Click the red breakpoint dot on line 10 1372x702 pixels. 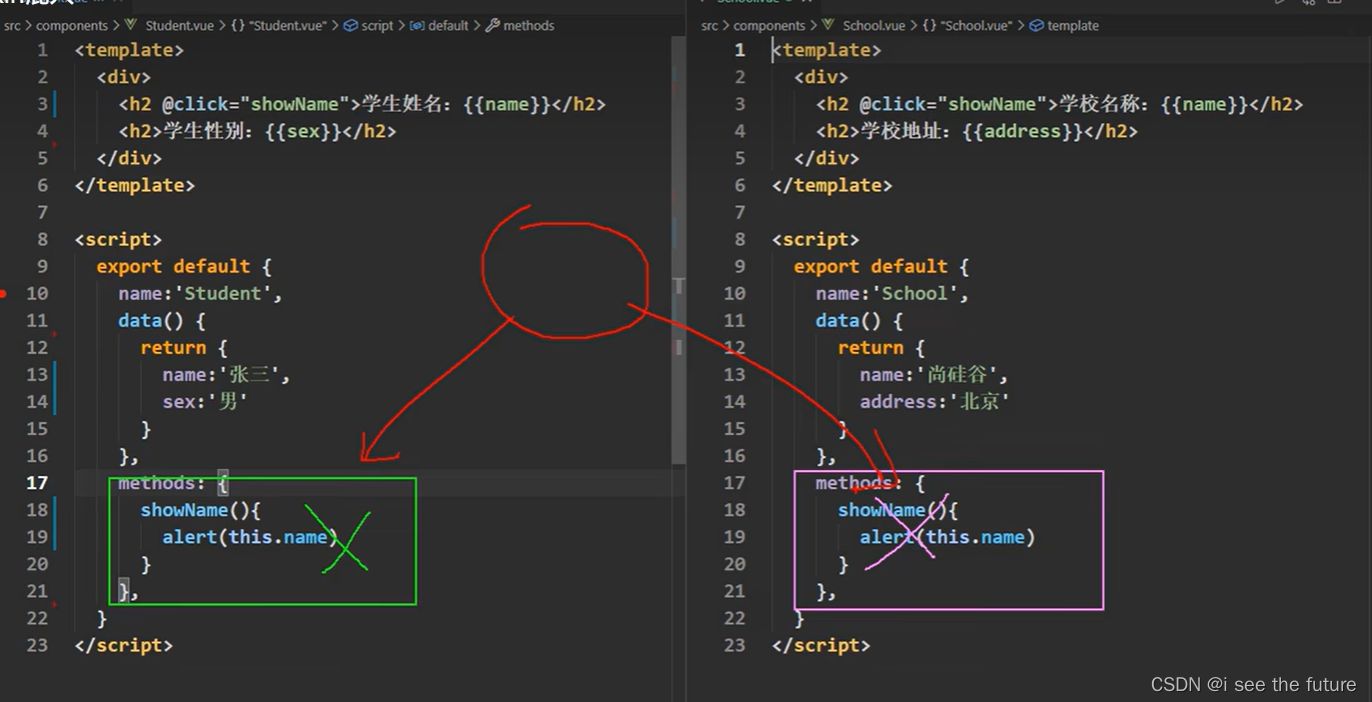[4, 294]
